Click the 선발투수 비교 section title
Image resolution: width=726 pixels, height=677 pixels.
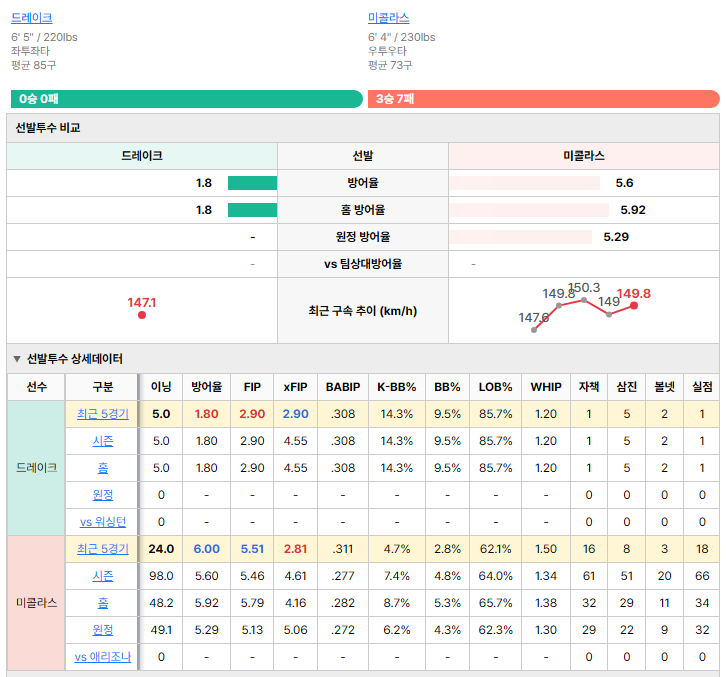point(48,128)
